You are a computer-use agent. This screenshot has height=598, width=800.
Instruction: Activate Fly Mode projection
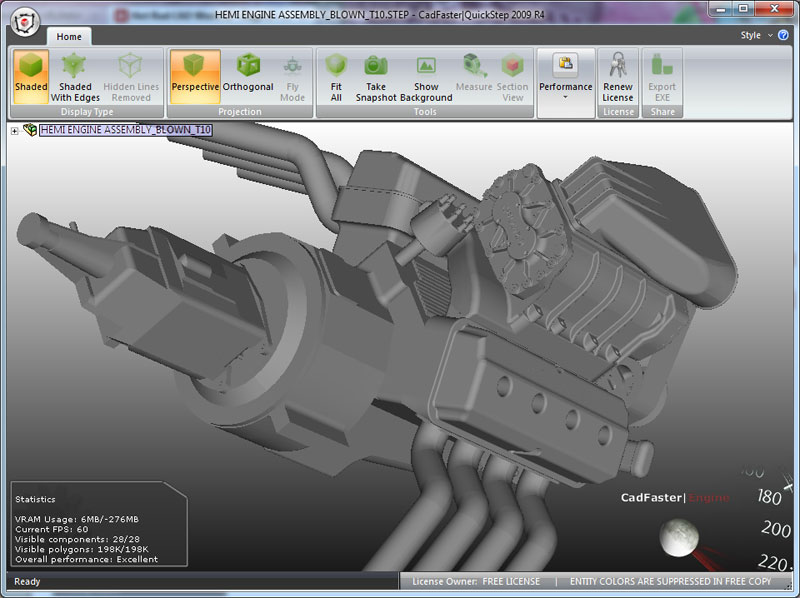click(293, 76)
